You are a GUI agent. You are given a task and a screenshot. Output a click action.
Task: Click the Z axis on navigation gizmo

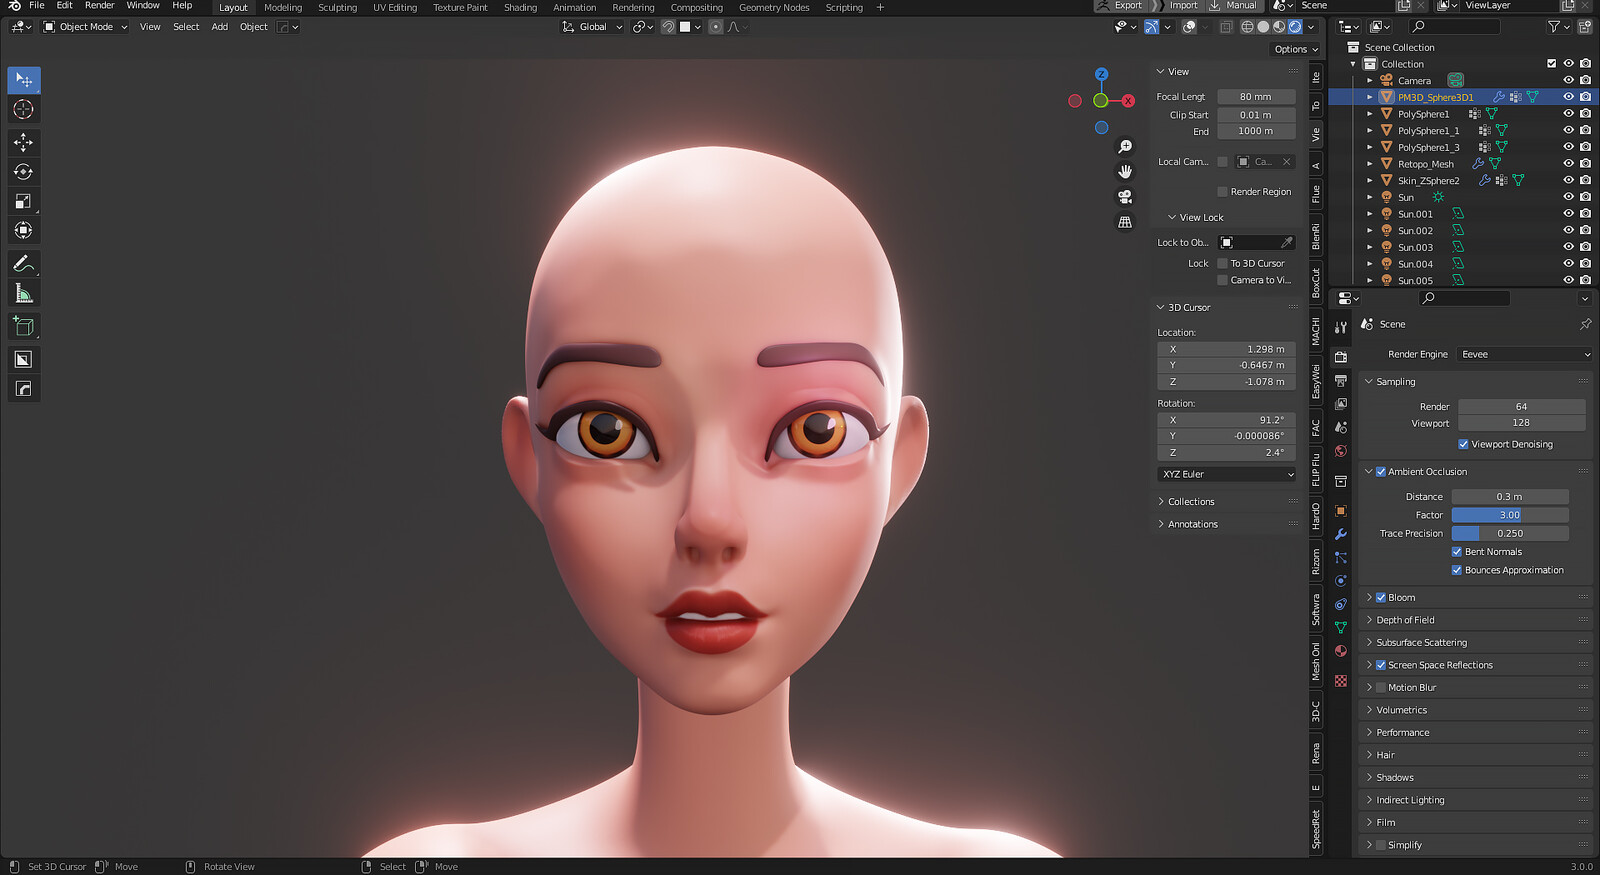(1101, 74)
